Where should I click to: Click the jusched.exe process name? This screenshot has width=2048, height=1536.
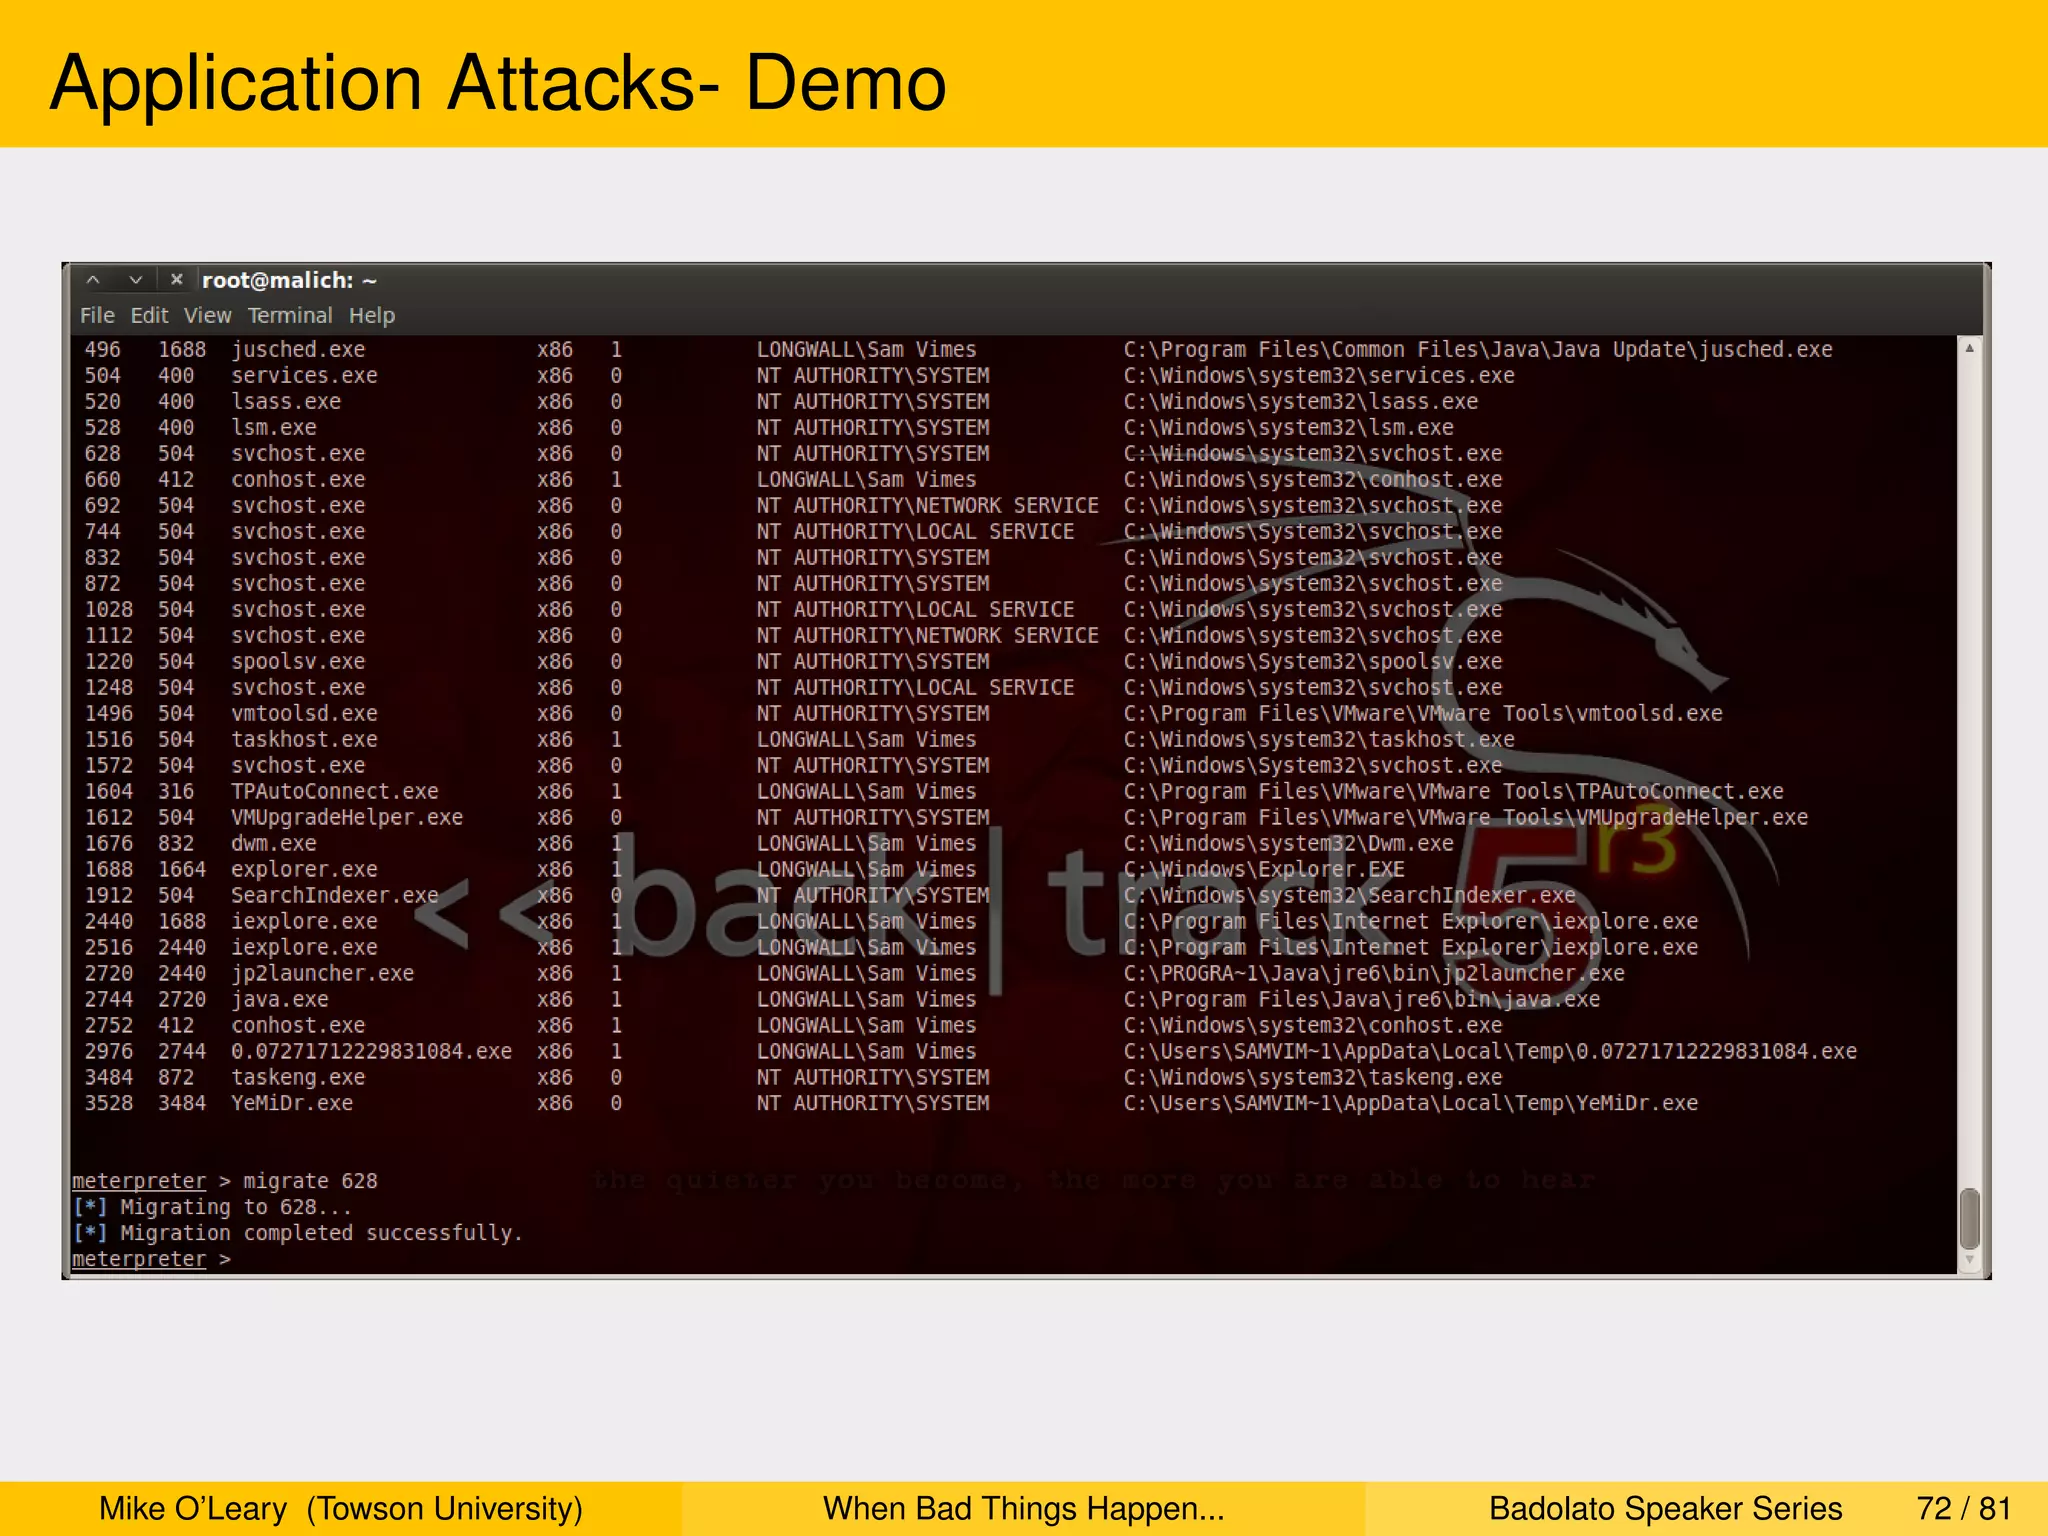click(x=298, y=350)
